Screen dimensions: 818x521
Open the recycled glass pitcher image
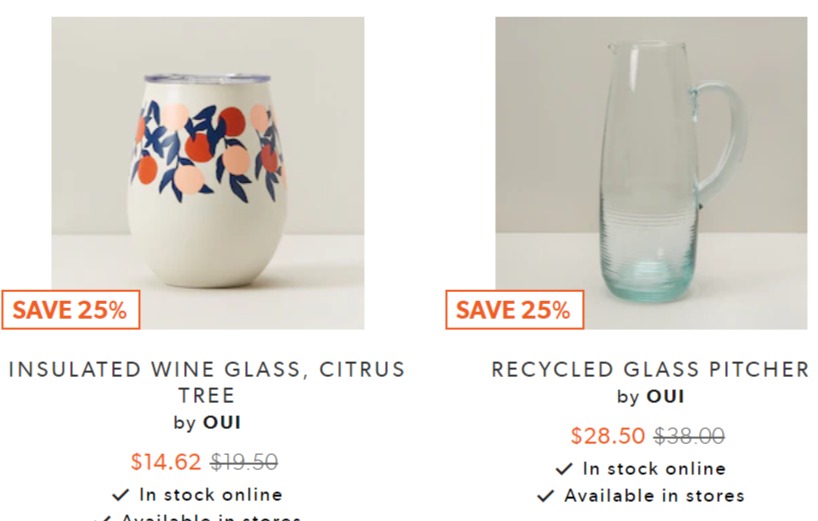651,173
